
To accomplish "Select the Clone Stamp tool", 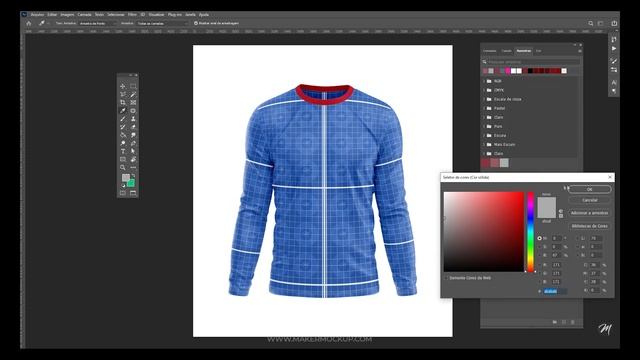I will (x=133, y=119).
